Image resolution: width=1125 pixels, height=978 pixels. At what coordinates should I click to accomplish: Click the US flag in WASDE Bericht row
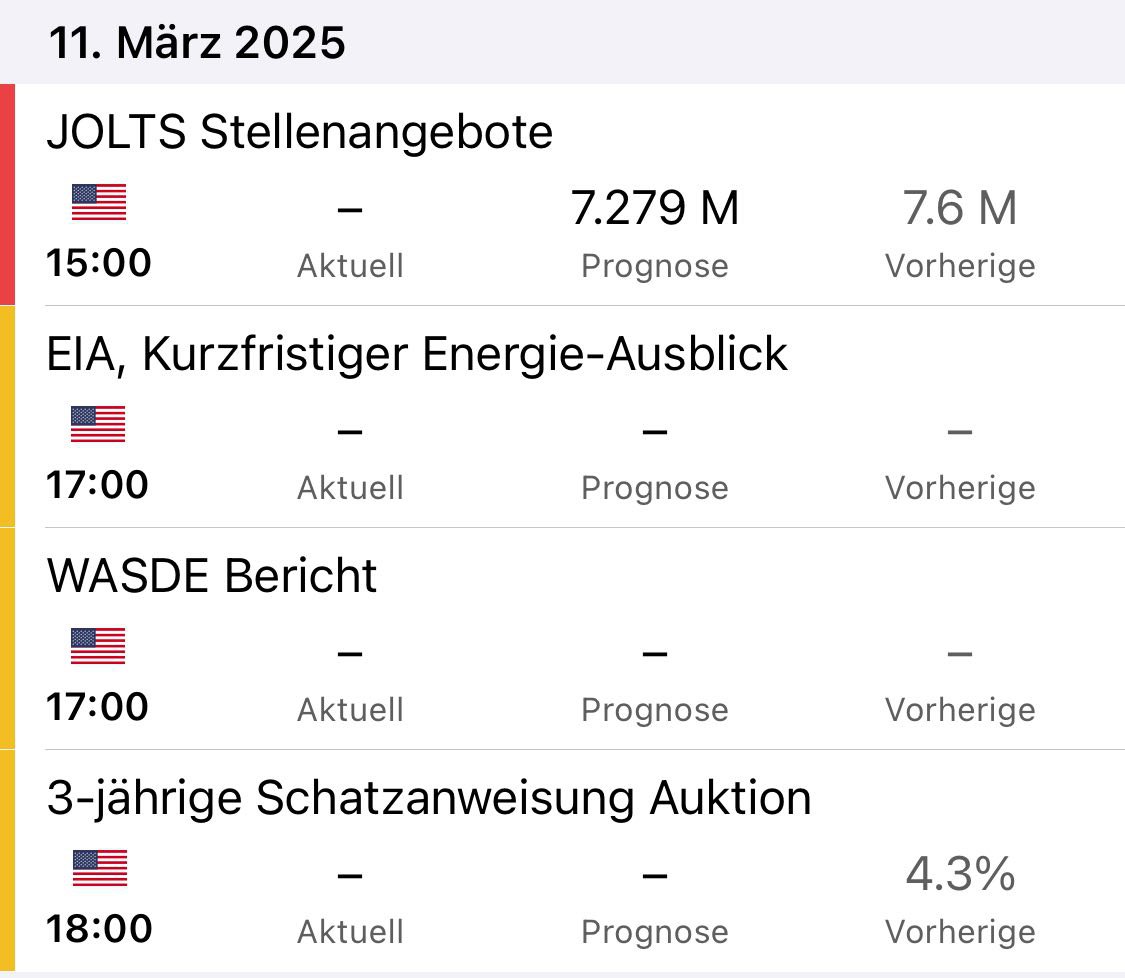click(98, 646)
